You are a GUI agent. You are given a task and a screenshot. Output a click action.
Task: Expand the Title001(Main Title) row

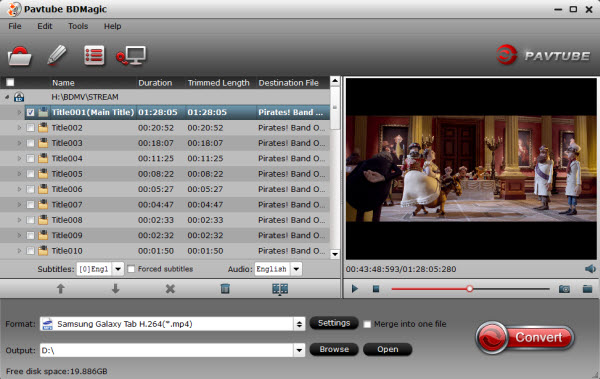point(19,113)
